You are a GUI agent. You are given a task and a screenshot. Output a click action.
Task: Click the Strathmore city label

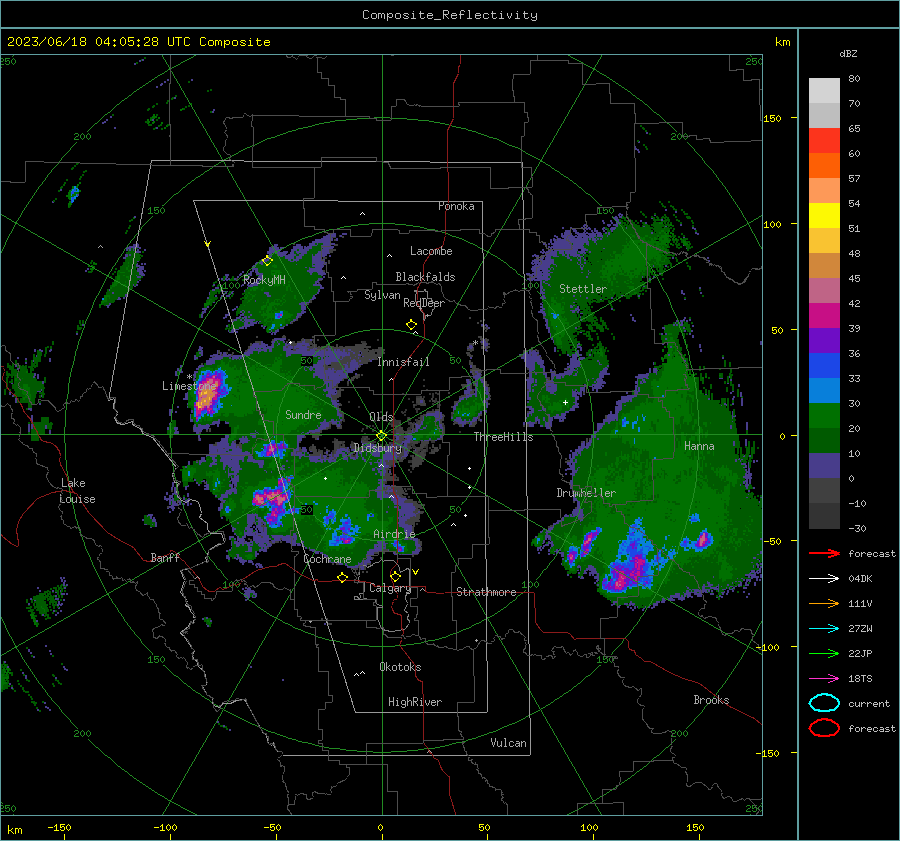click(x=486, y=592)
